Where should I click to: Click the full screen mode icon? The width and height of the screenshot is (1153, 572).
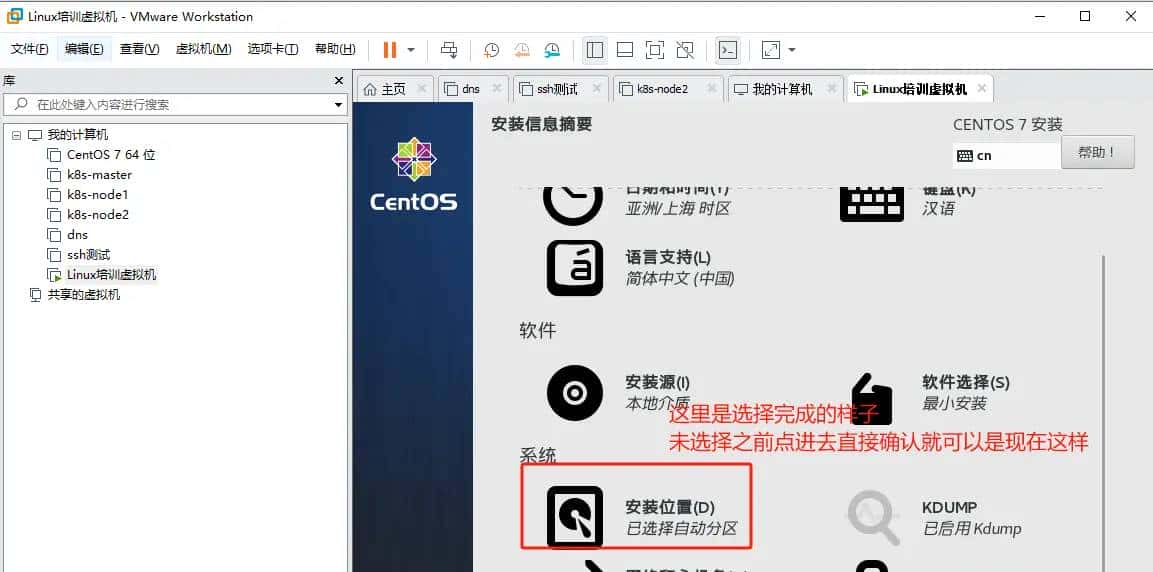(654, 50)
